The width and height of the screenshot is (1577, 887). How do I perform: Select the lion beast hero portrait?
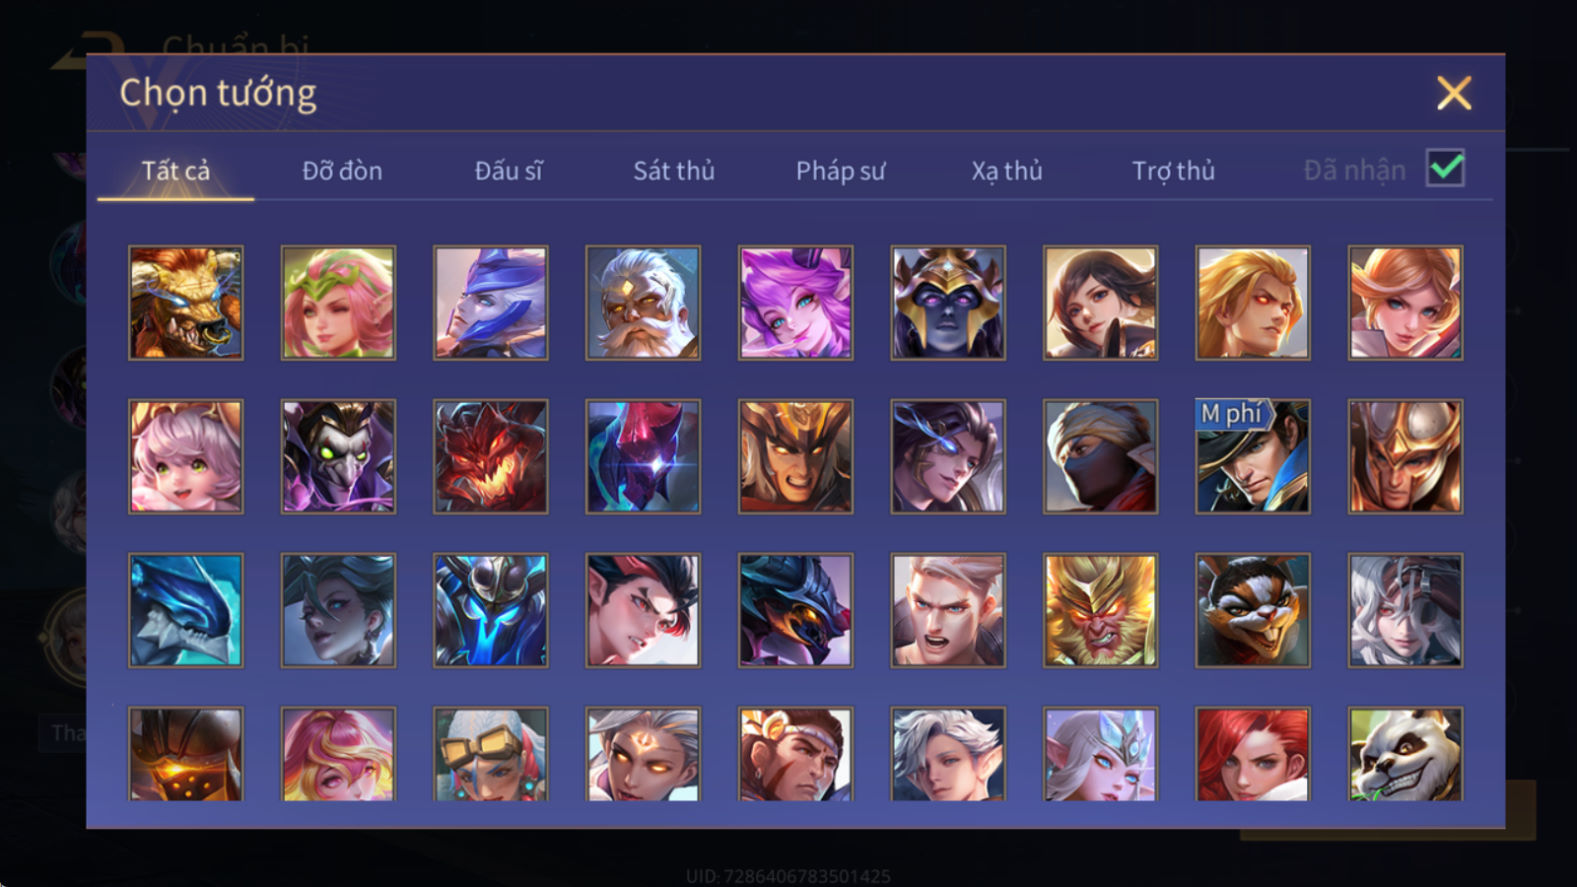point(186,303)
